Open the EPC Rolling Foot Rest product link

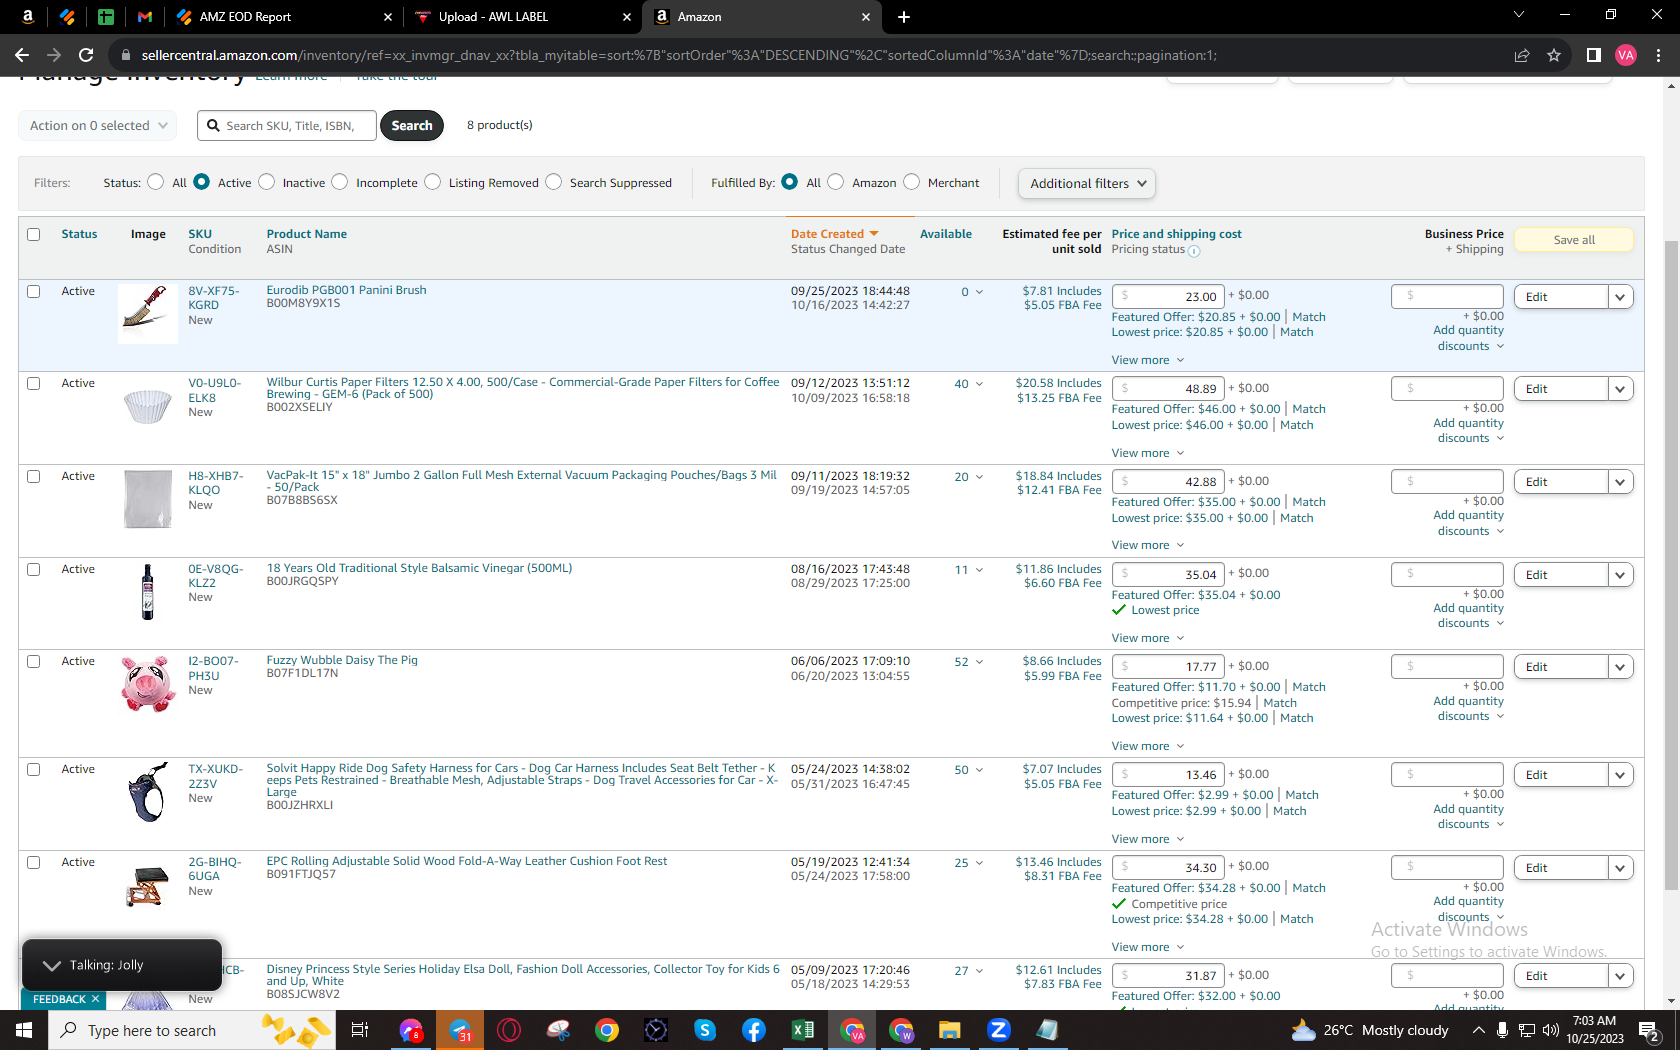click(x=466, y=861)
